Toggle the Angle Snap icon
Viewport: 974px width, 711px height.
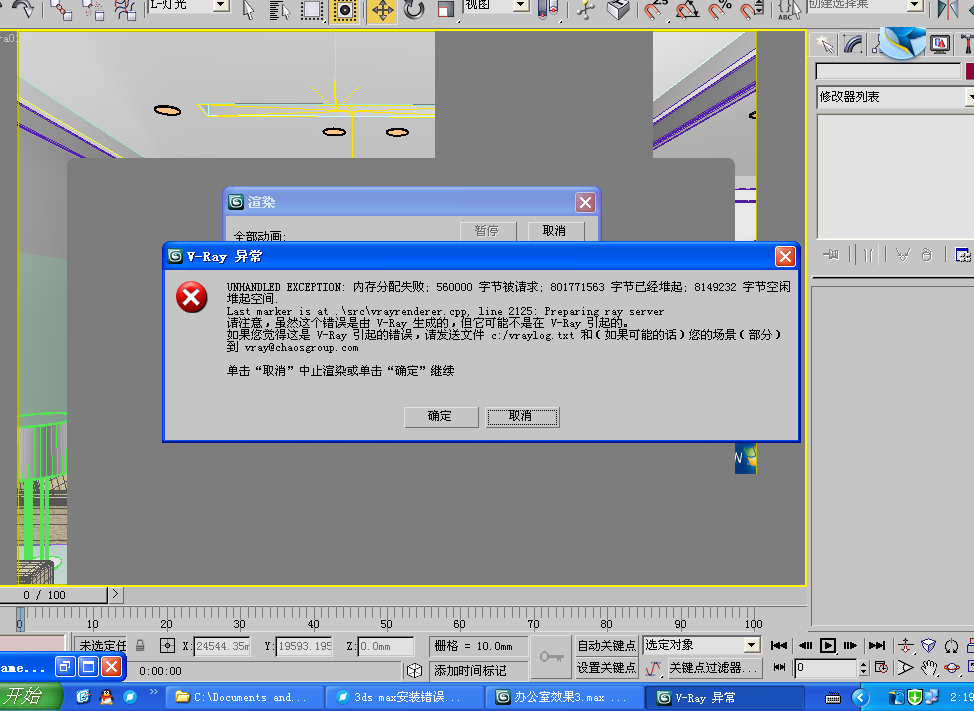(x=687, y=9)
